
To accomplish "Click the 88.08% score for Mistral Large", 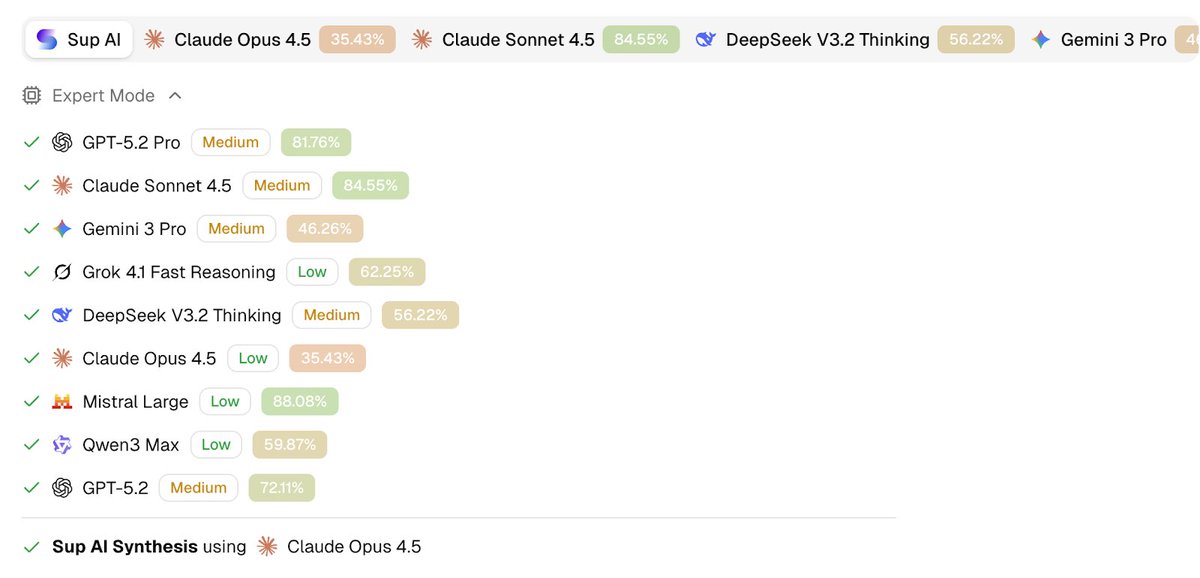I will pos(300,402).
